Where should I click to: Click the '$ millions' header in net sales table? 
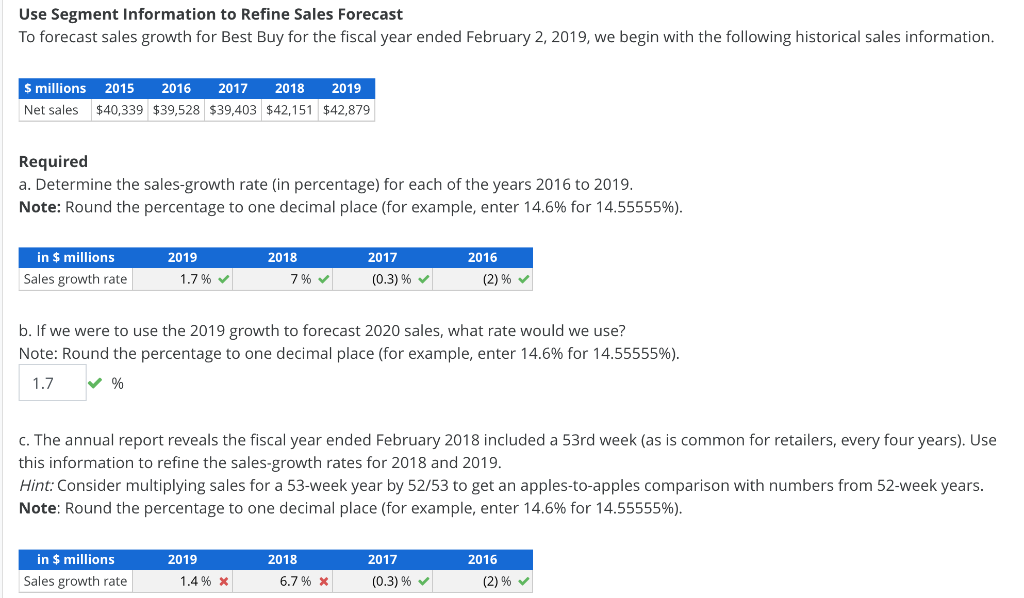(x=55, y=88)
